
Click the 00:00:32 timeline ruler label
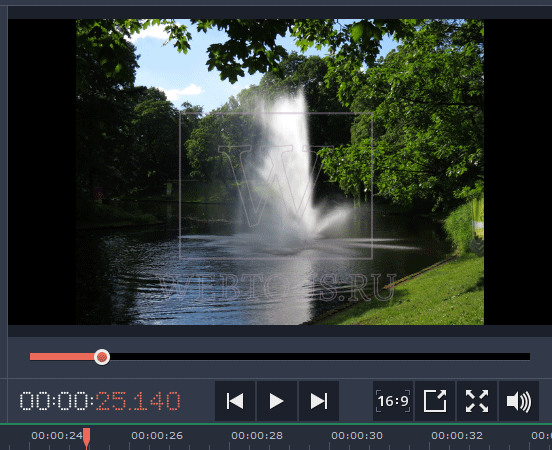point(457,436)
